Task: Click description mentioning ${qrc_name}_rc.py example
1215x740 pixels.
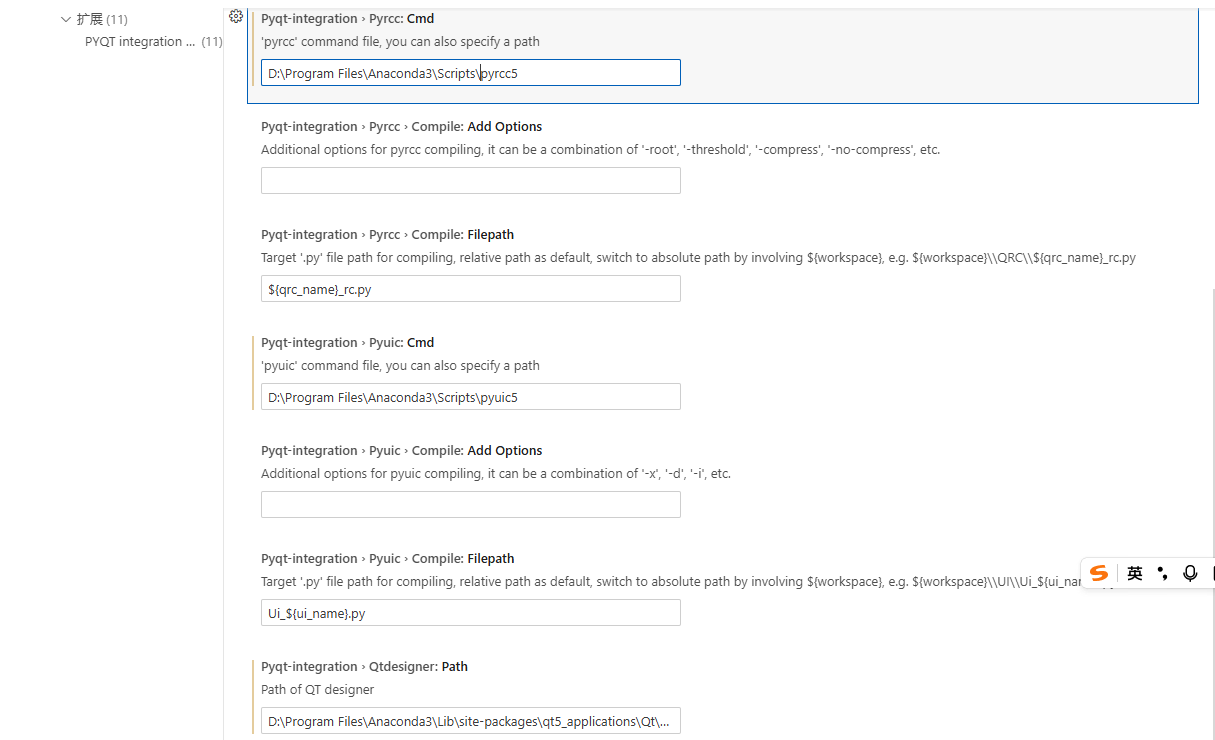Action: click(x=698, y=257)
